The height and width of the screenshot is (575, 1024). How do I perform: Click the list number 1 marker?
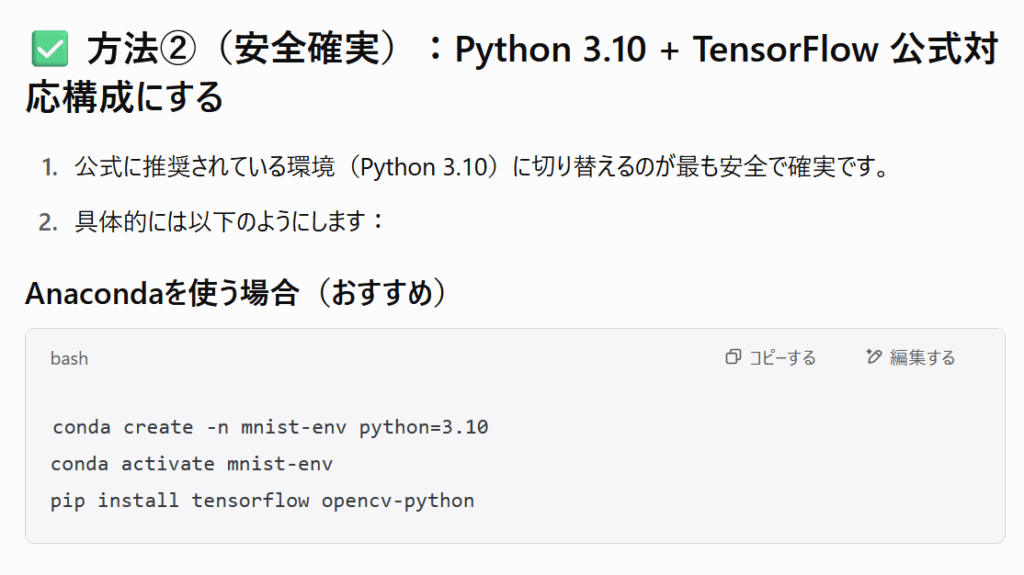pos(49,168)
